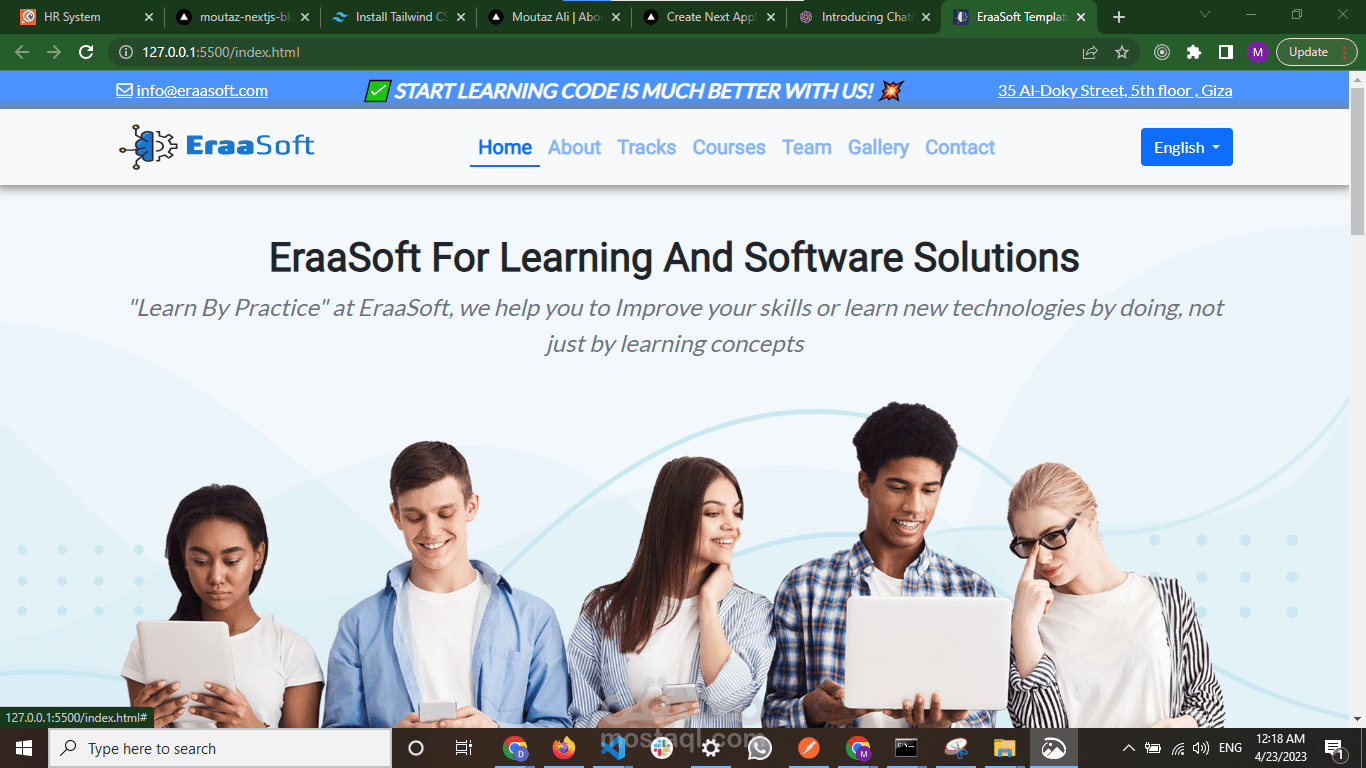Open the About nav link
The width and height of the screenshot is (1366, 768).
click(574, 147)
